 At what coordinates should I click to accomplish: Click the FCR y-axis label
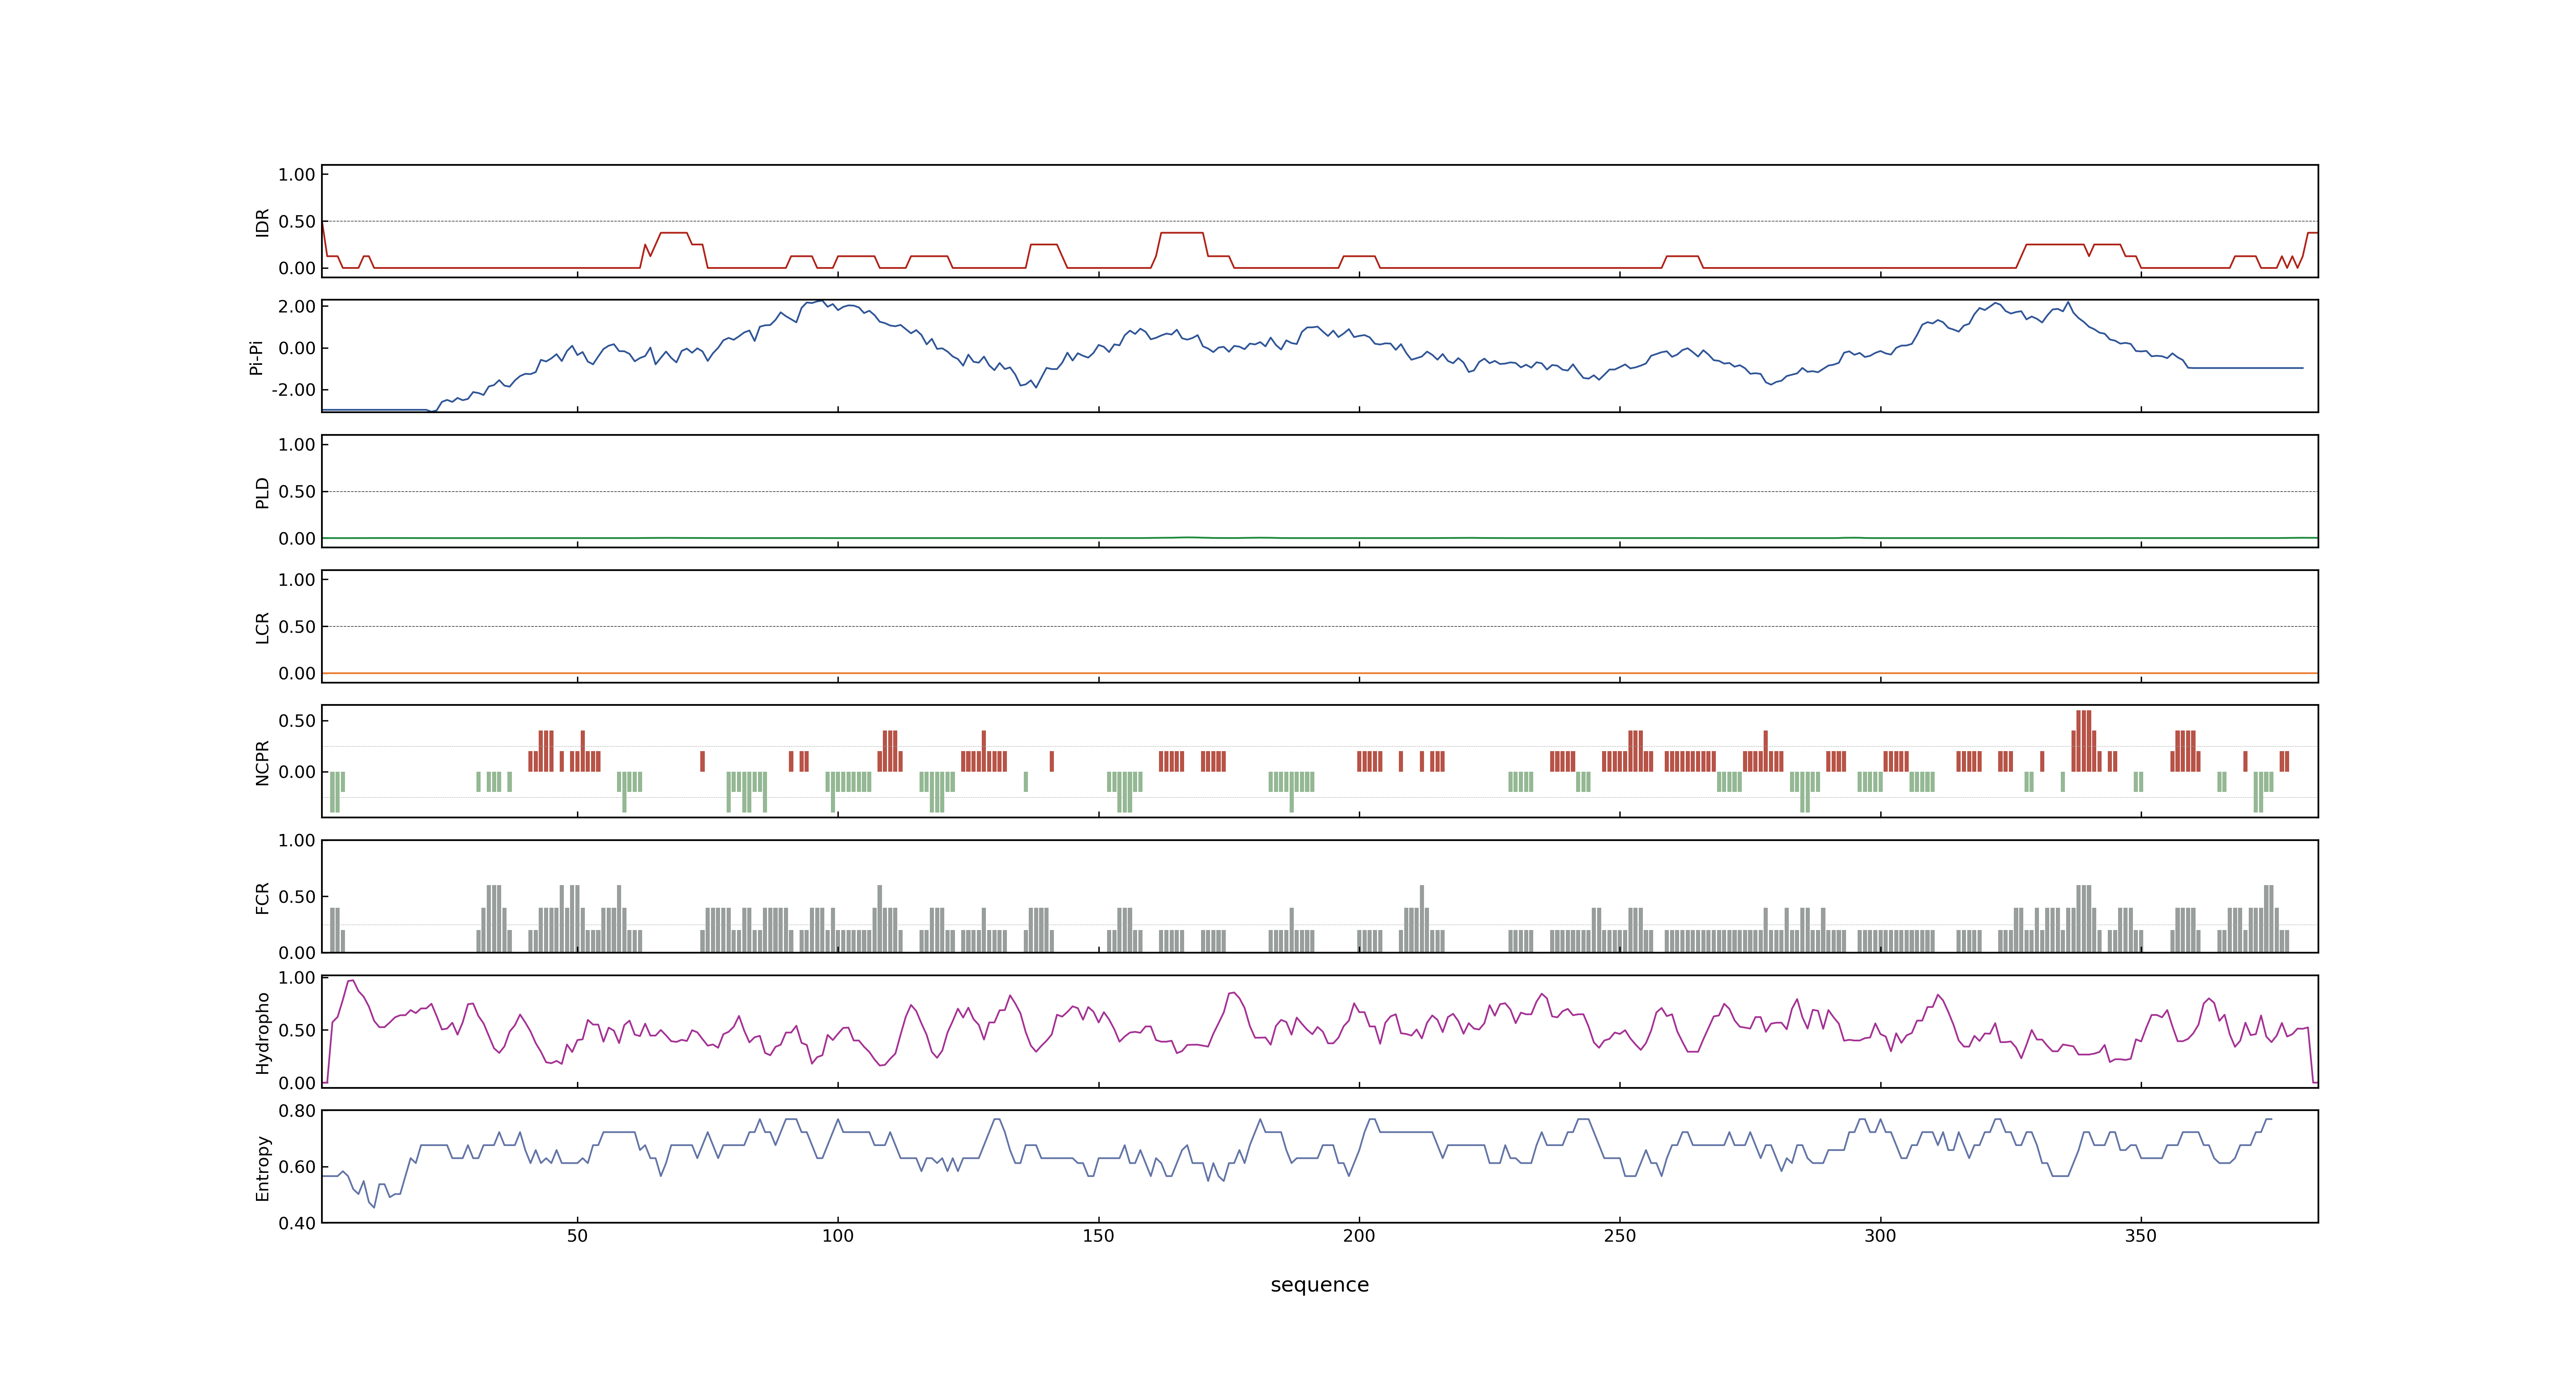click(263, 898)
